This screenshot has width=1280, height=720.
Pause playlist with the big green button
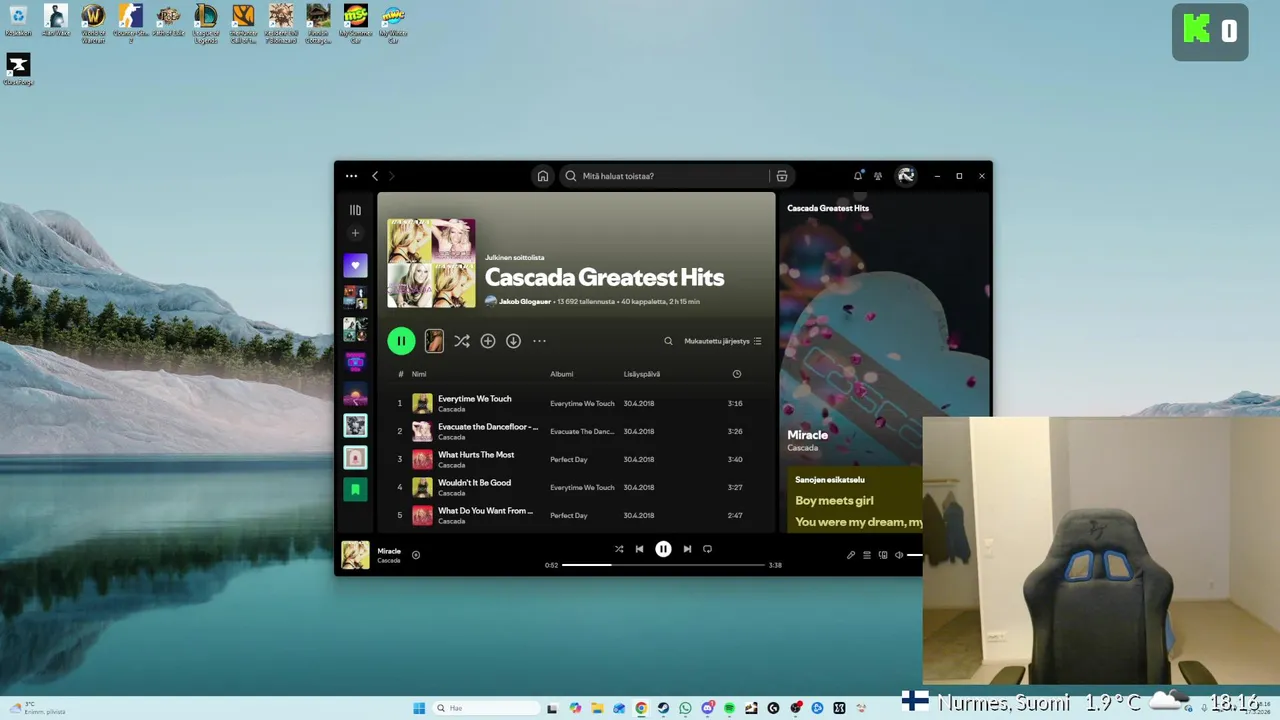coord(401,341)
